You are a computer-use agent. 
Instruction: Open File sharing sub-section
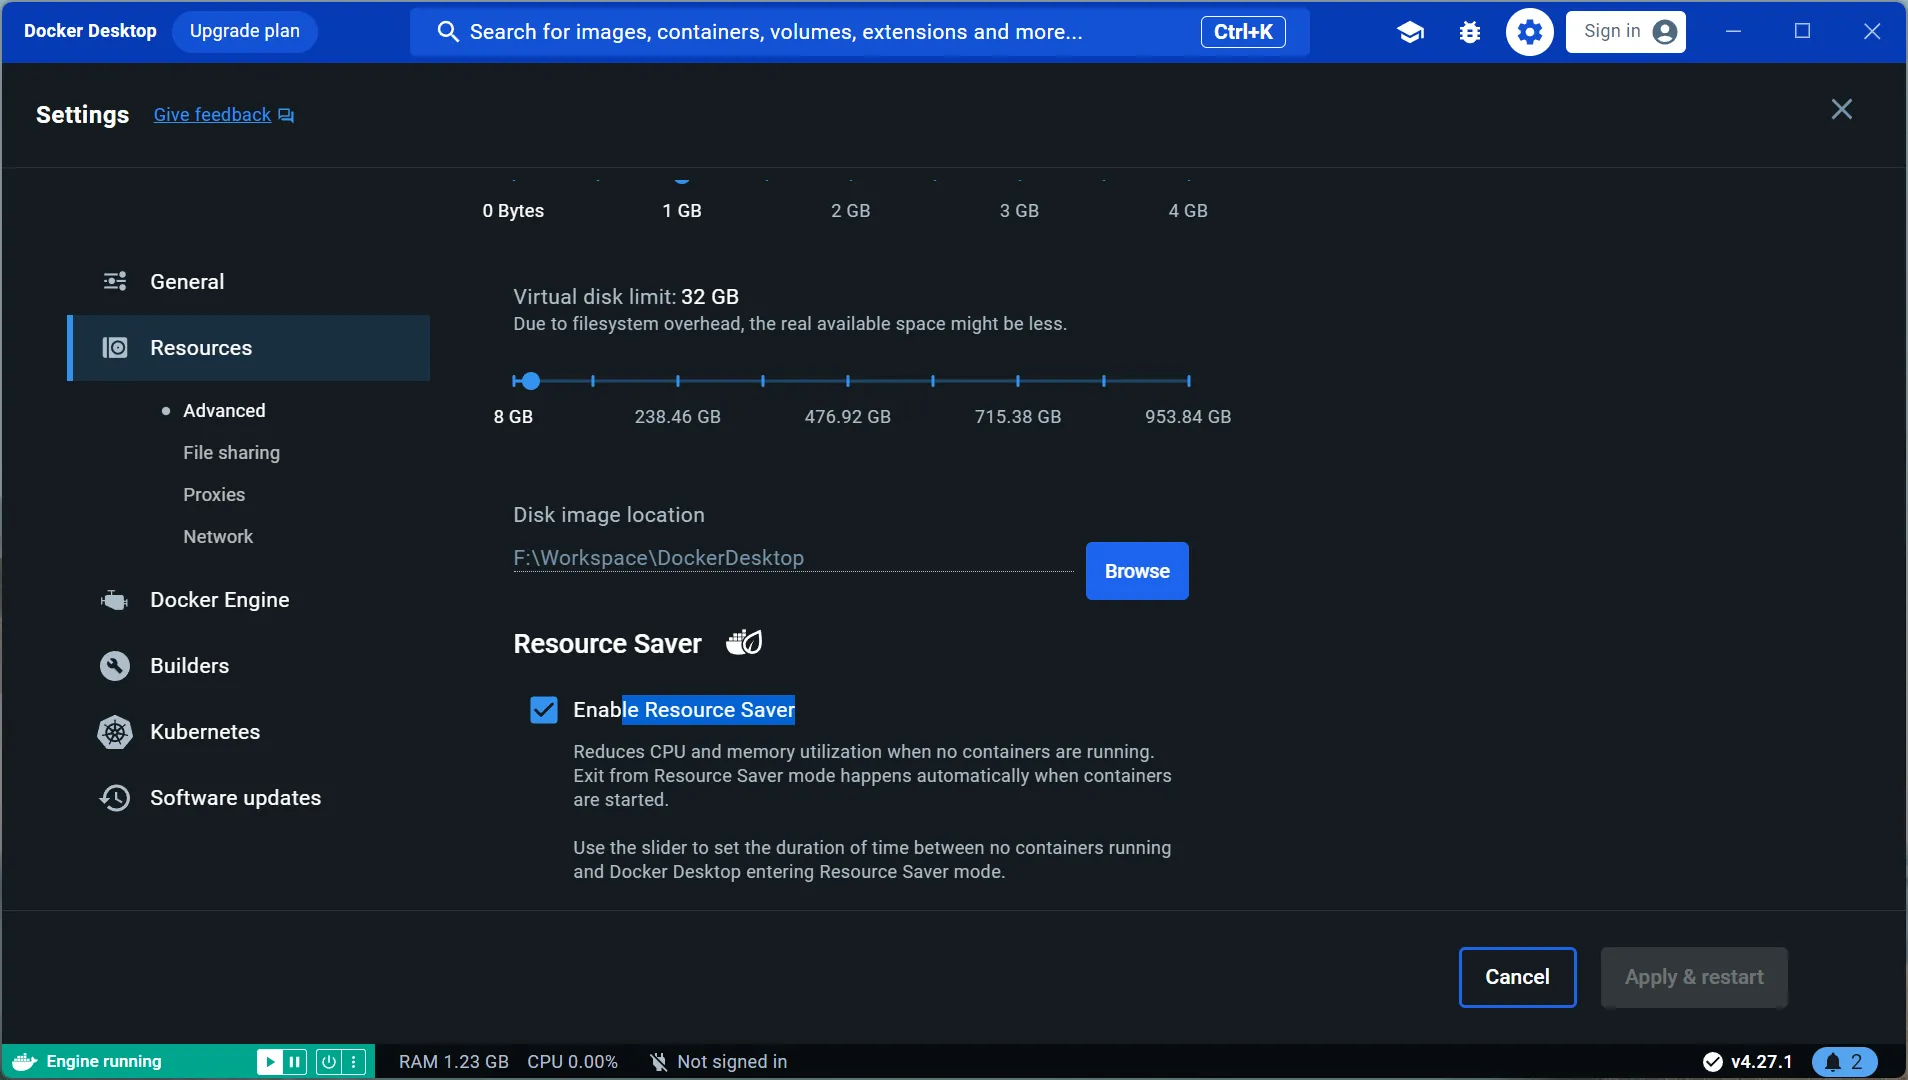pyautogui.click(x=231, y=453)
